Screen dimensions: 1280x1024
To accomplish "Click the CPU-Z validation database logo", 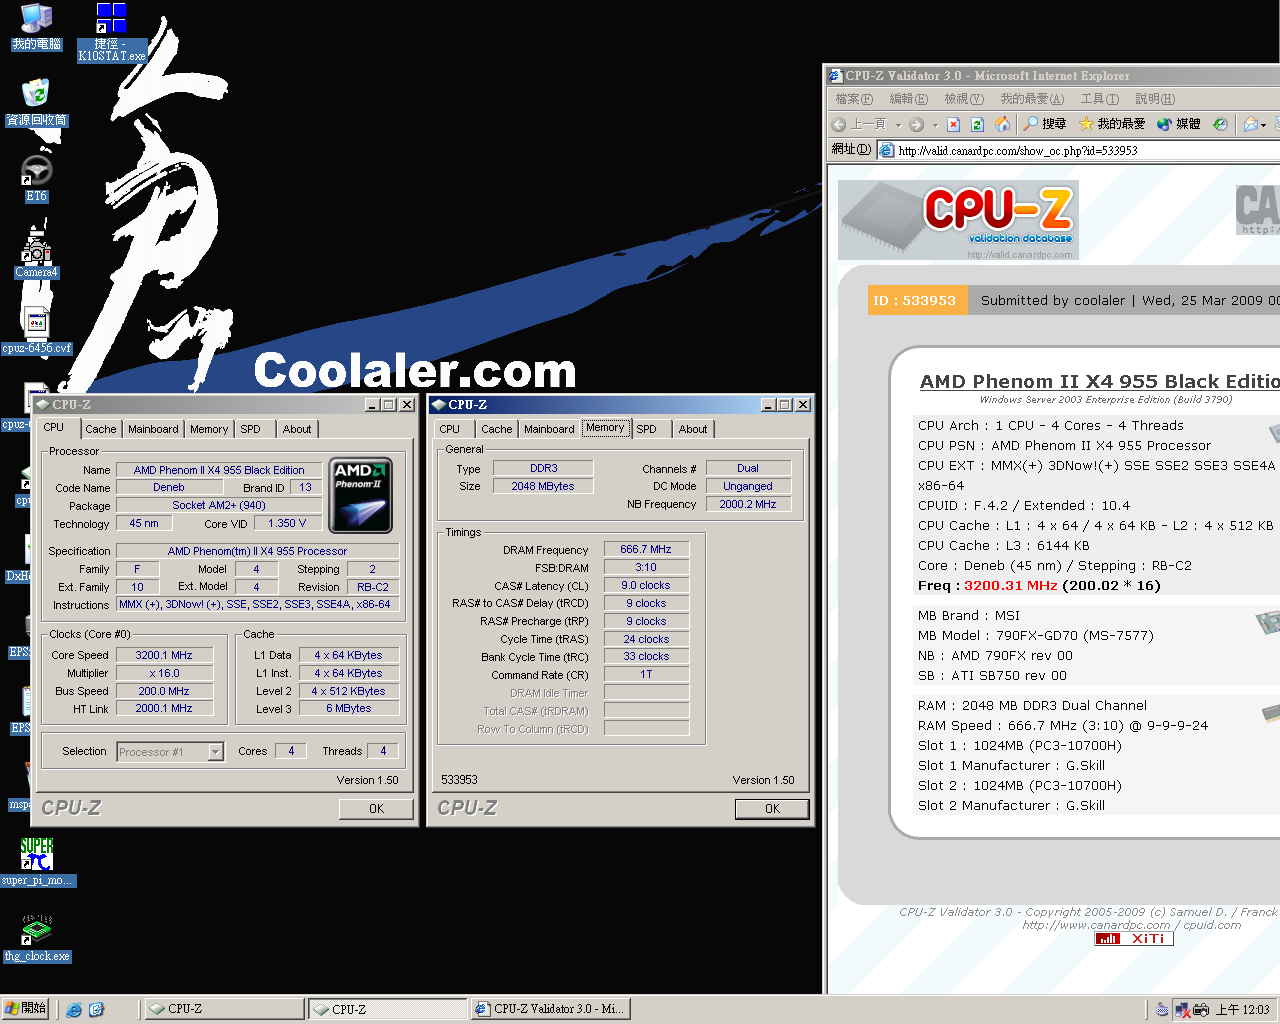I will point(959,220).
